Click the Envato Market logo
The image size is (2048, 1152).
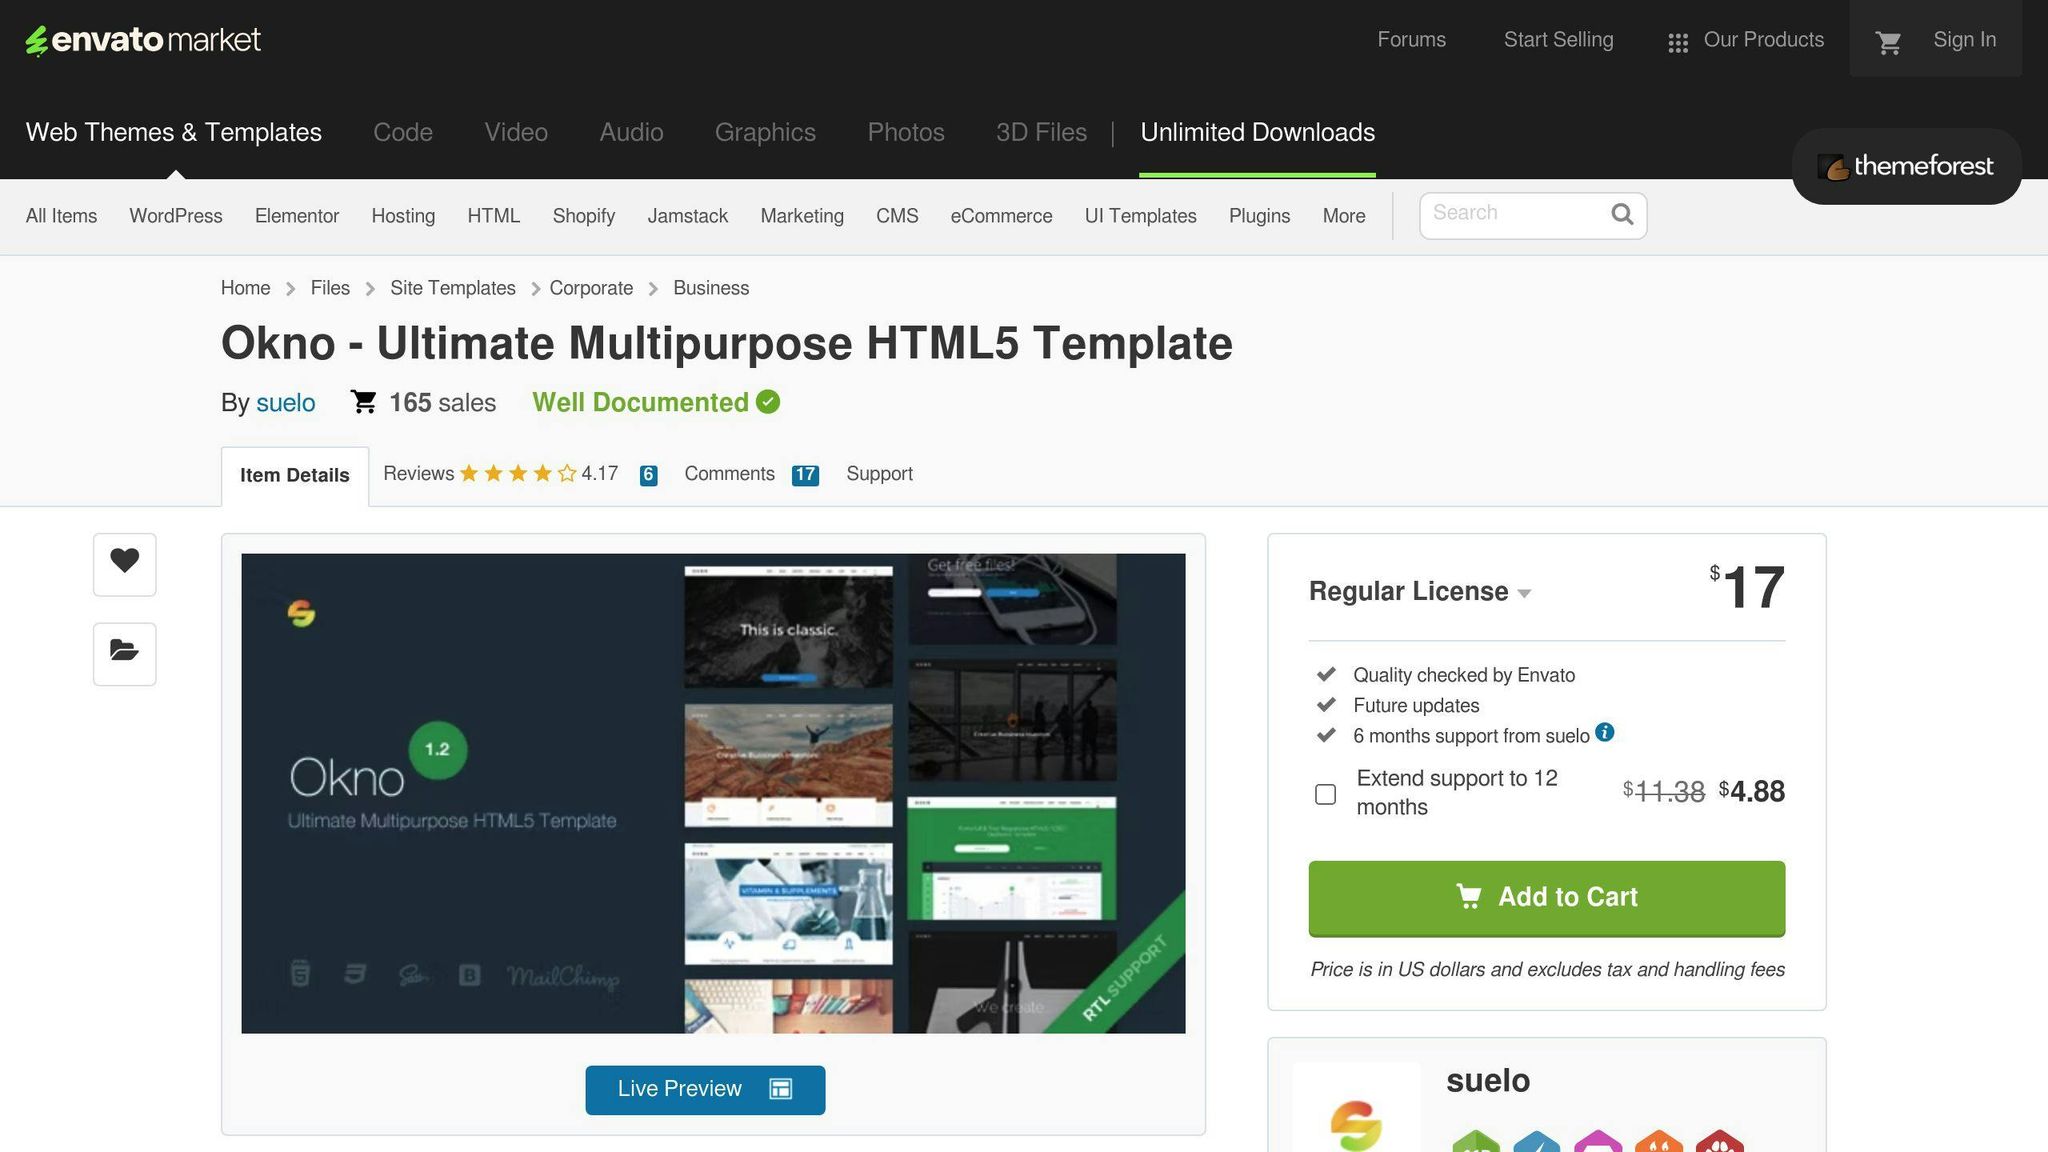[143, 40]
